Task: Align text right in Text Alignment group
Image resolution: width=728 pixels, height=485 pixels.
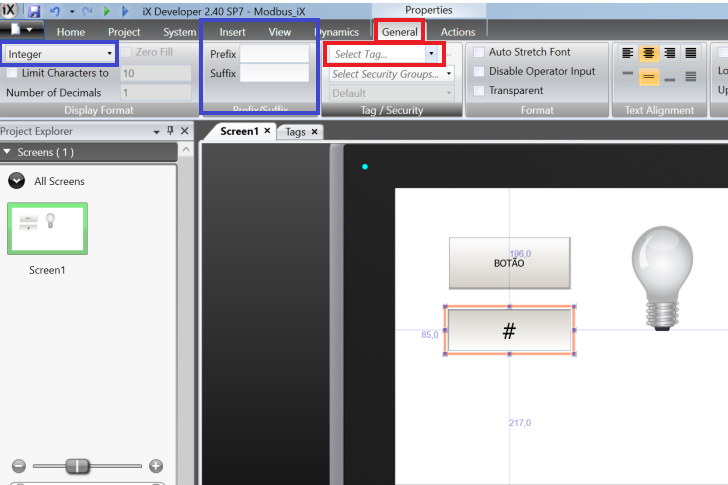Action: click(x=669, y=53)
